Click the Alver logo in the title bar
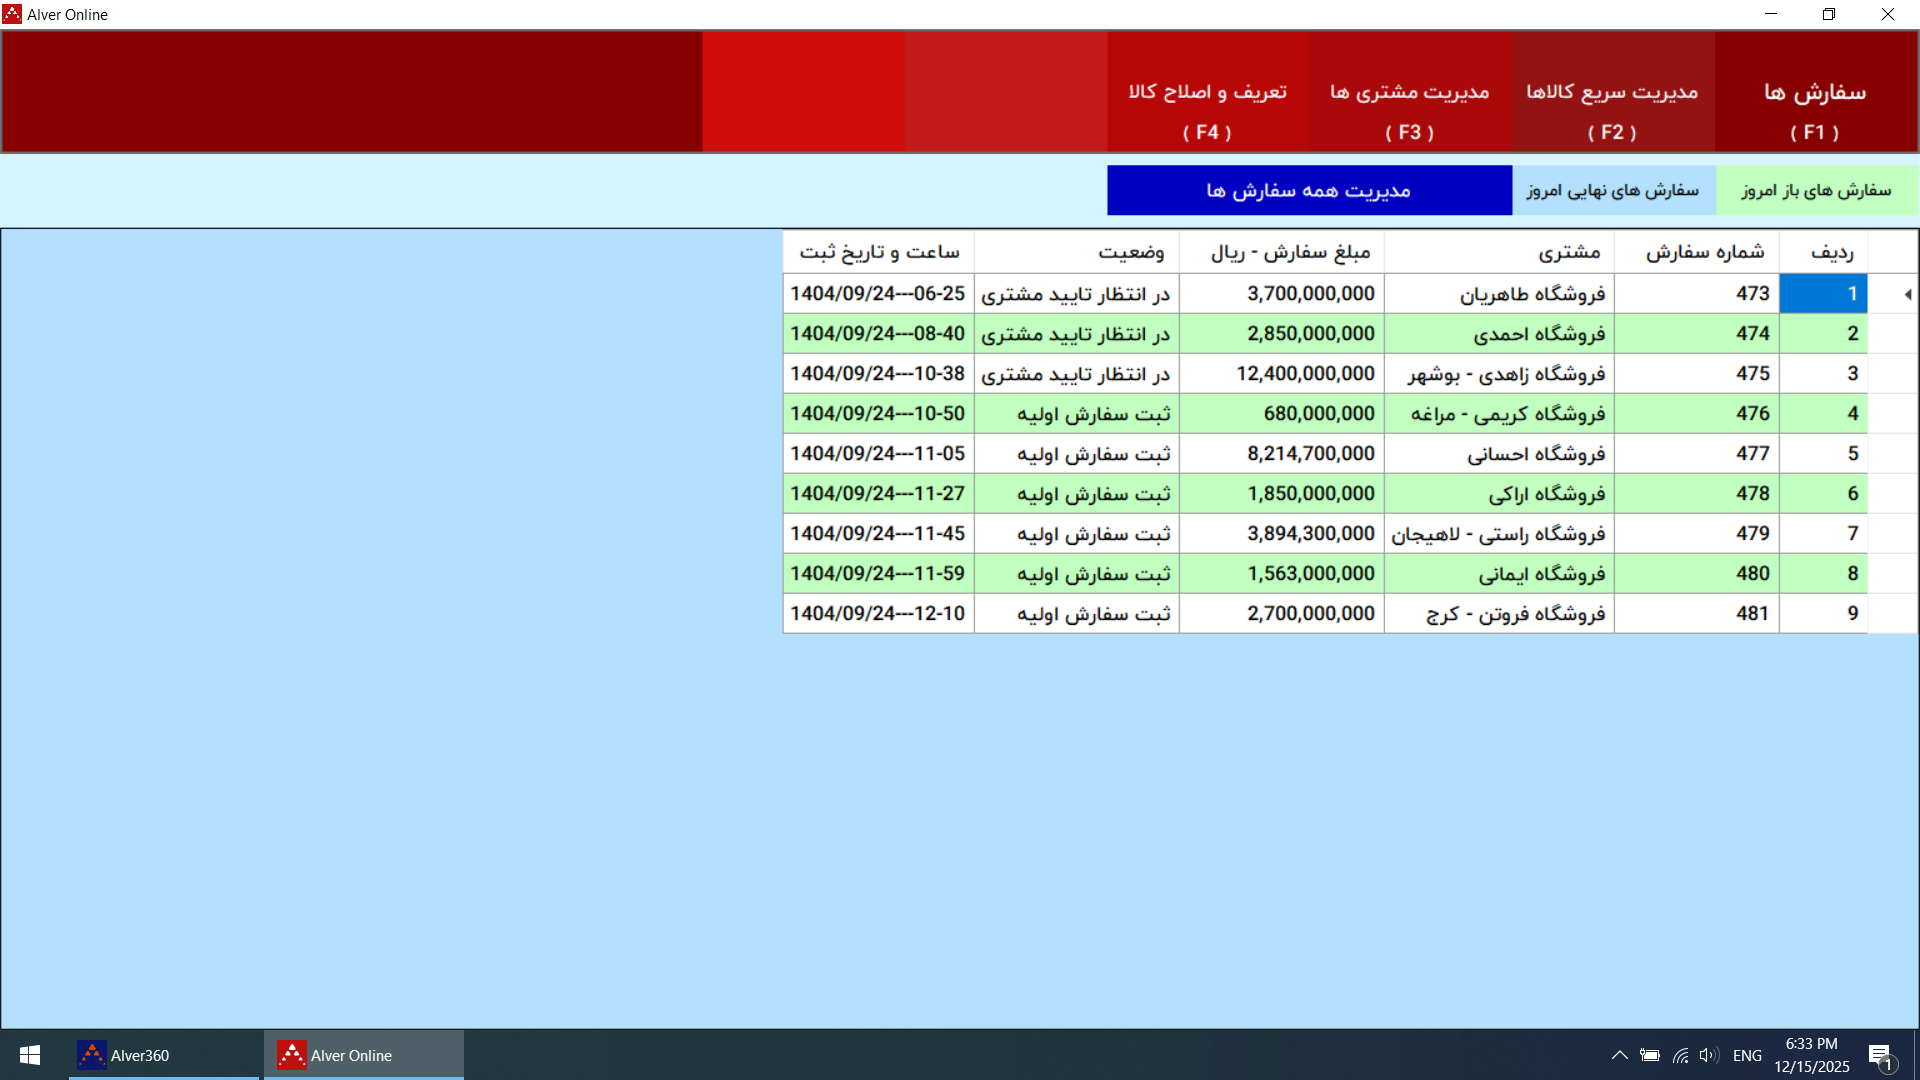The height and width of the screenshot is (1080, 1920). point(11,14)
